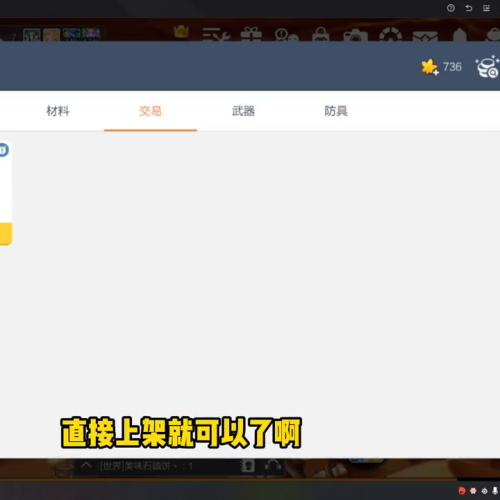This screenshot has width=500, height=500.
Task: Click the coins with magnifier icon
Action: [x=487, y=67]
